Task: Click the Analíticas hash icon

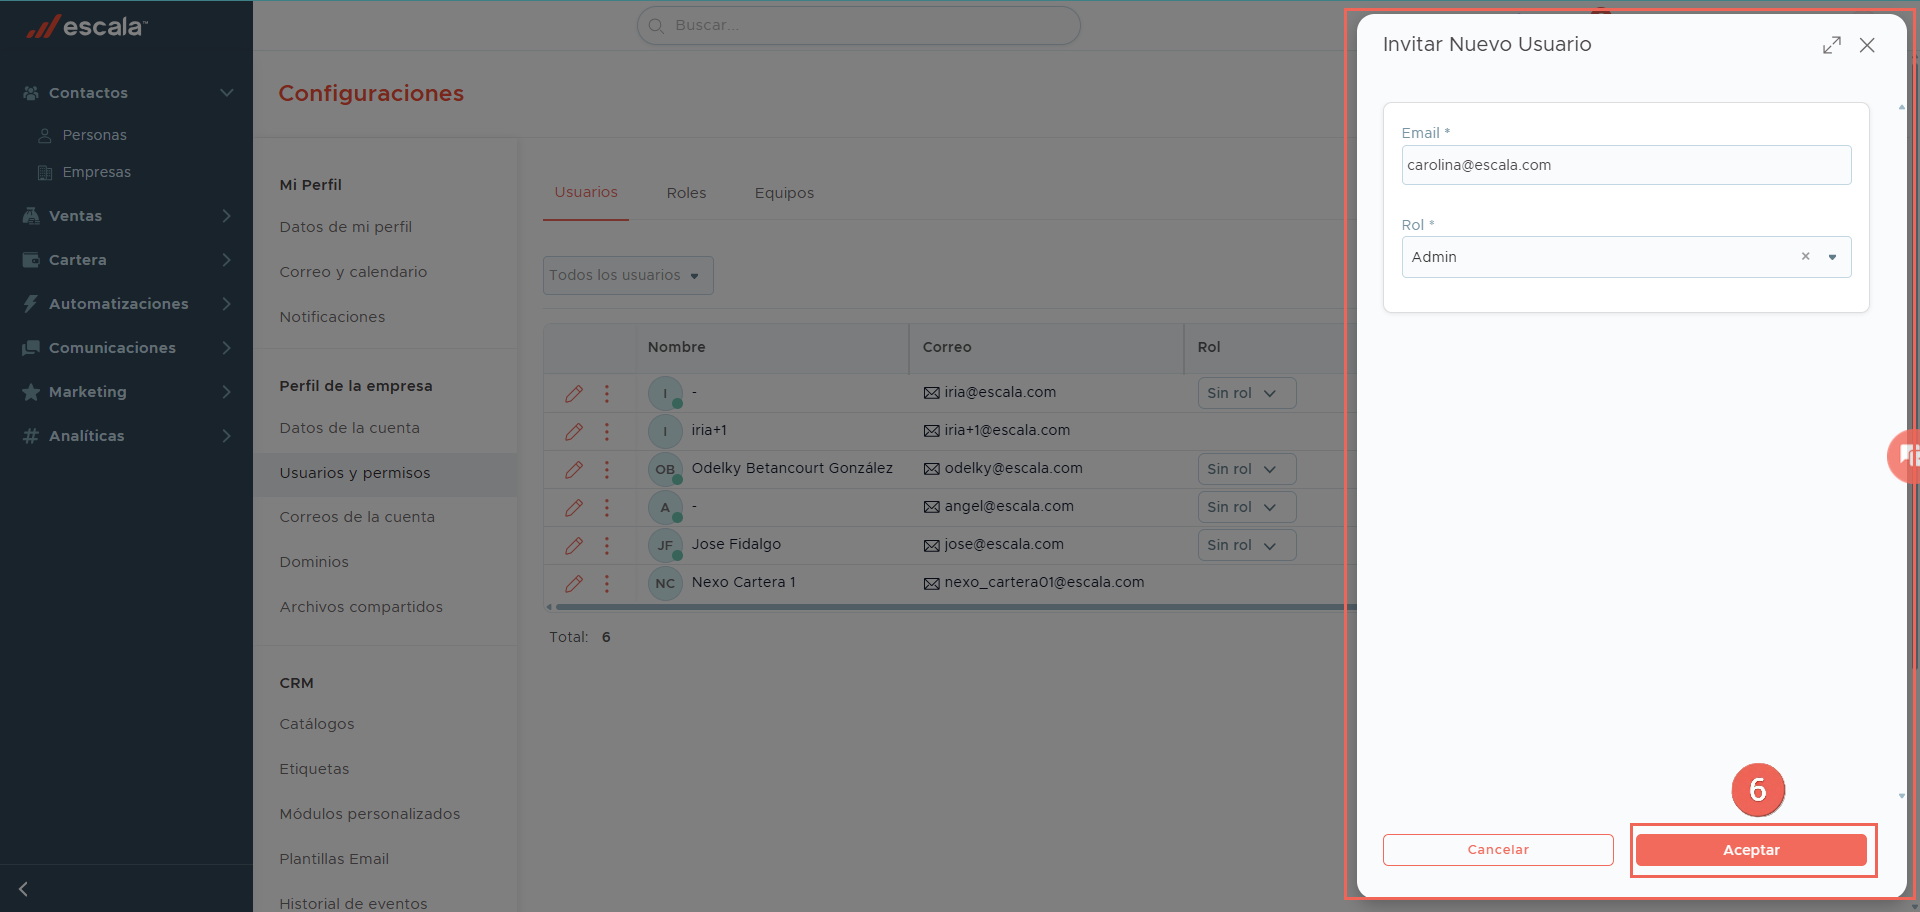Action: tap(31, 436)
